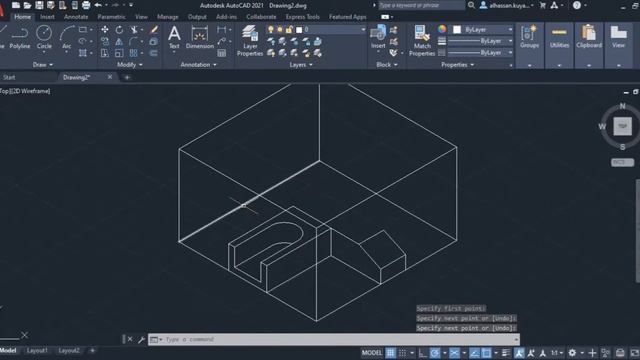
Task: Click the Save icon in quick access toolbar
Action: [x=39, y=5]
